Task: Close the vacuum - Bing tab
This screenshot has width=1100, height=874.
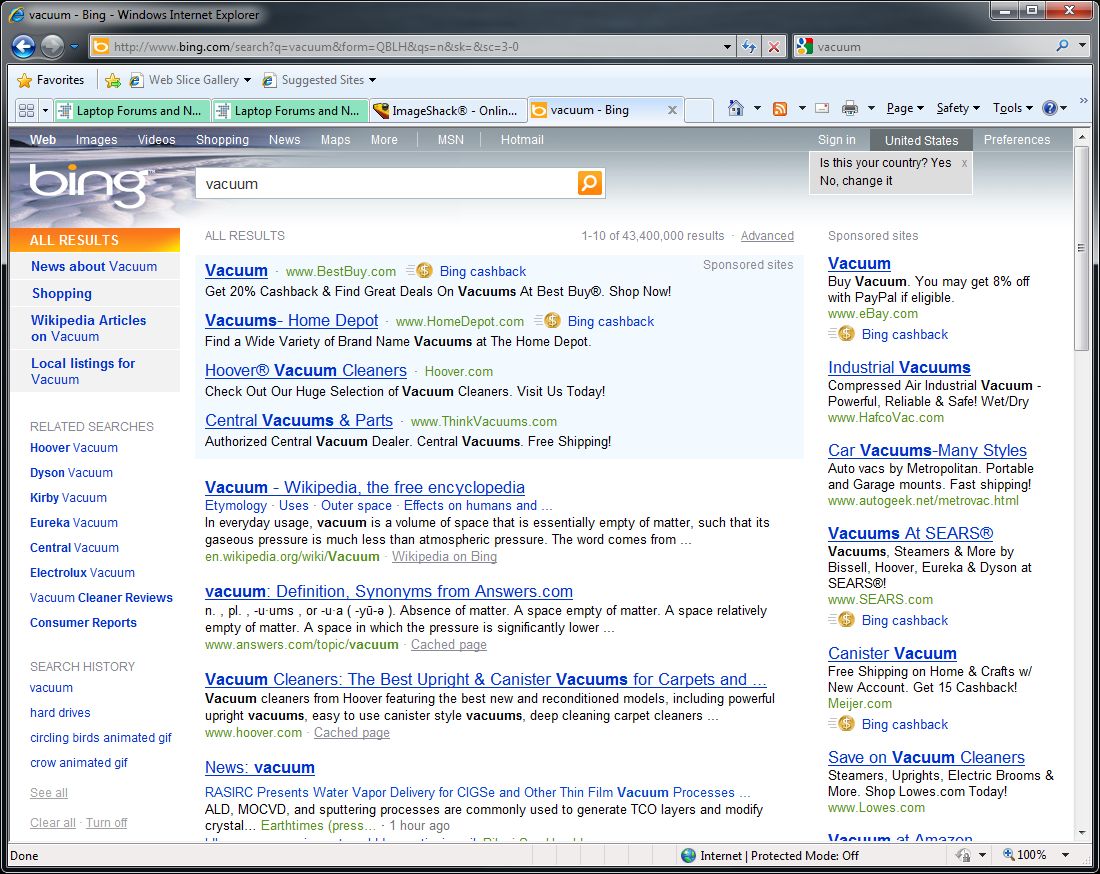Action: [672, 110]
